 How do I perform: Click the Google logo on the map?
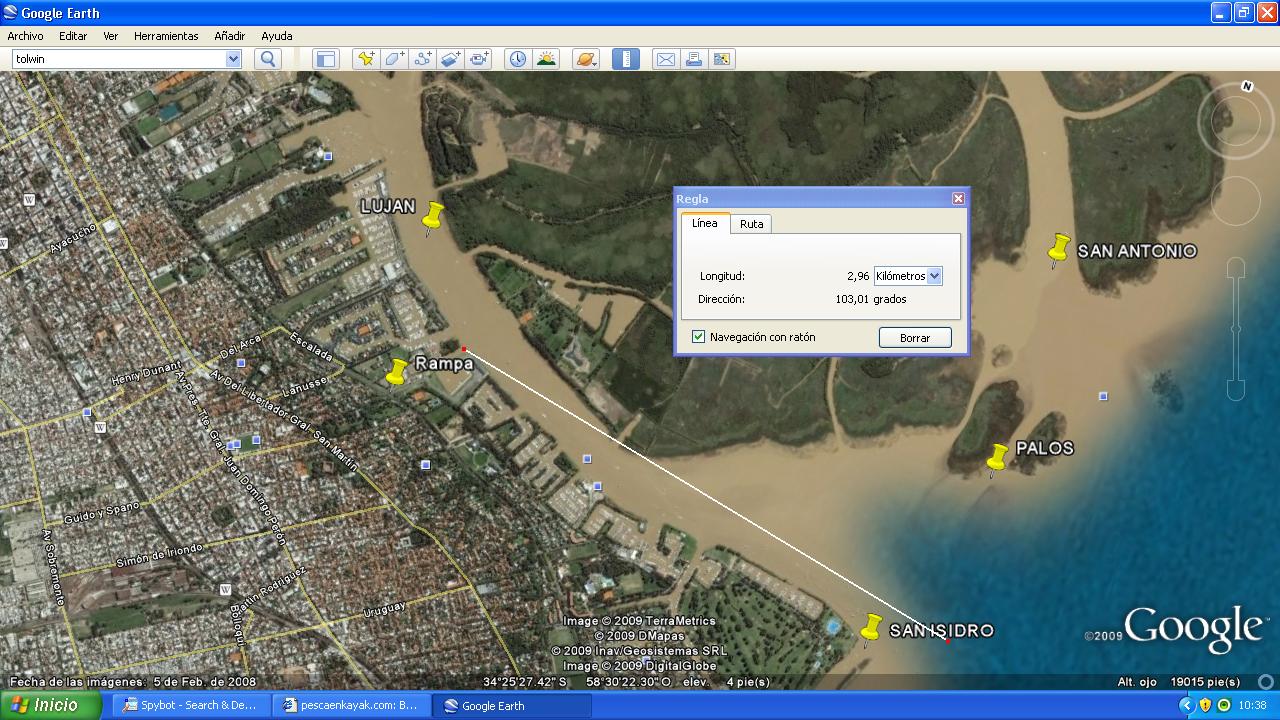[x=1193, y=628]
